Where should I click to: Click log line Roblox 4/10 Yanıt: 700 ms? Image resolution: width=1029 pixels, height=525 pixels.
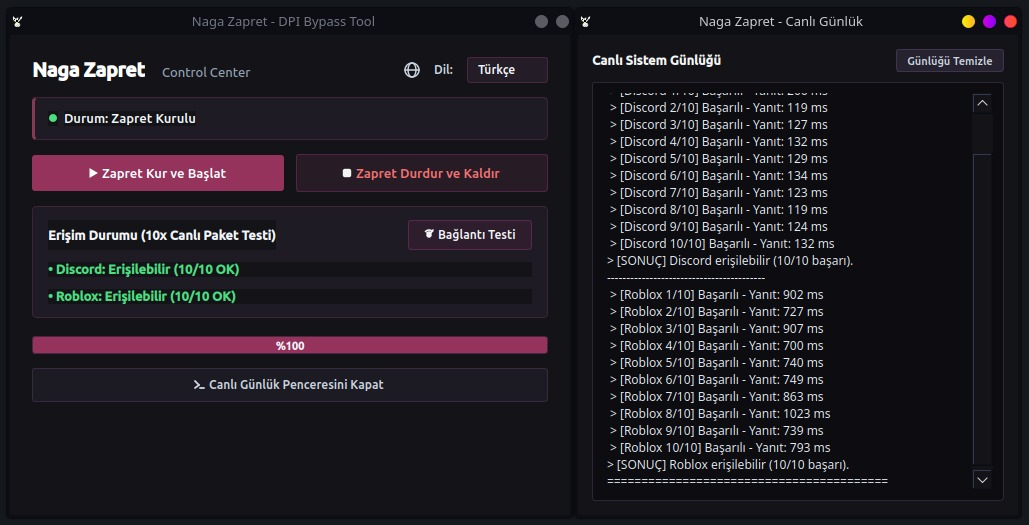pyautogui.click(x=717, y=346)
